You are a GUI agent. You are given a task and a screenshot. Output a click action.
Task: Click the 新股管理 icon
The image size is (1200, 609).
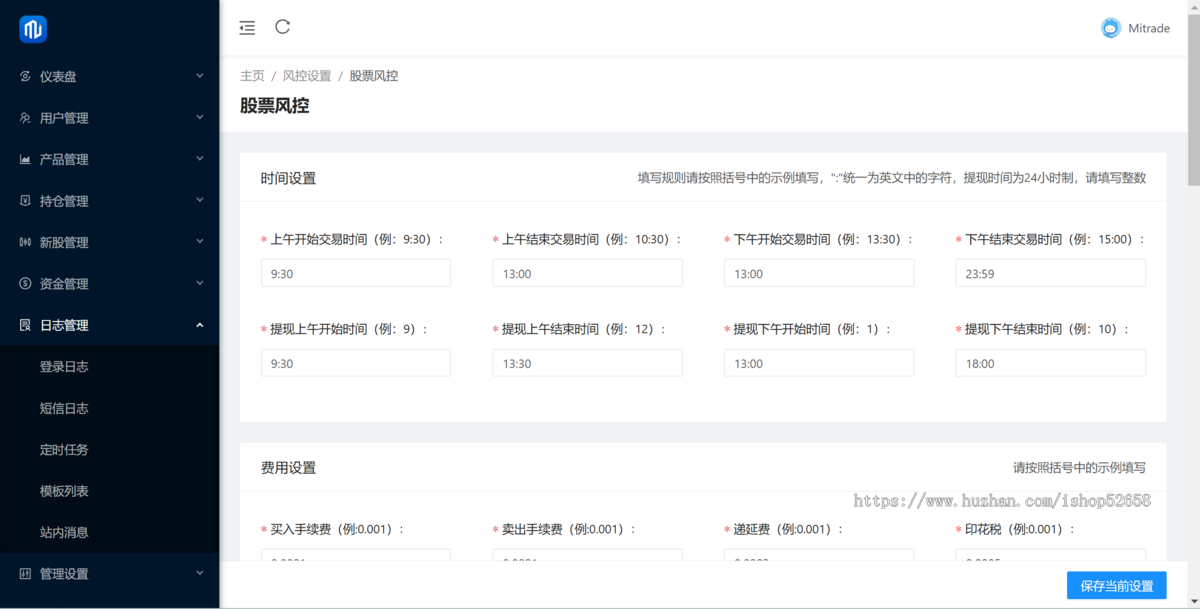tap(25, 242)
